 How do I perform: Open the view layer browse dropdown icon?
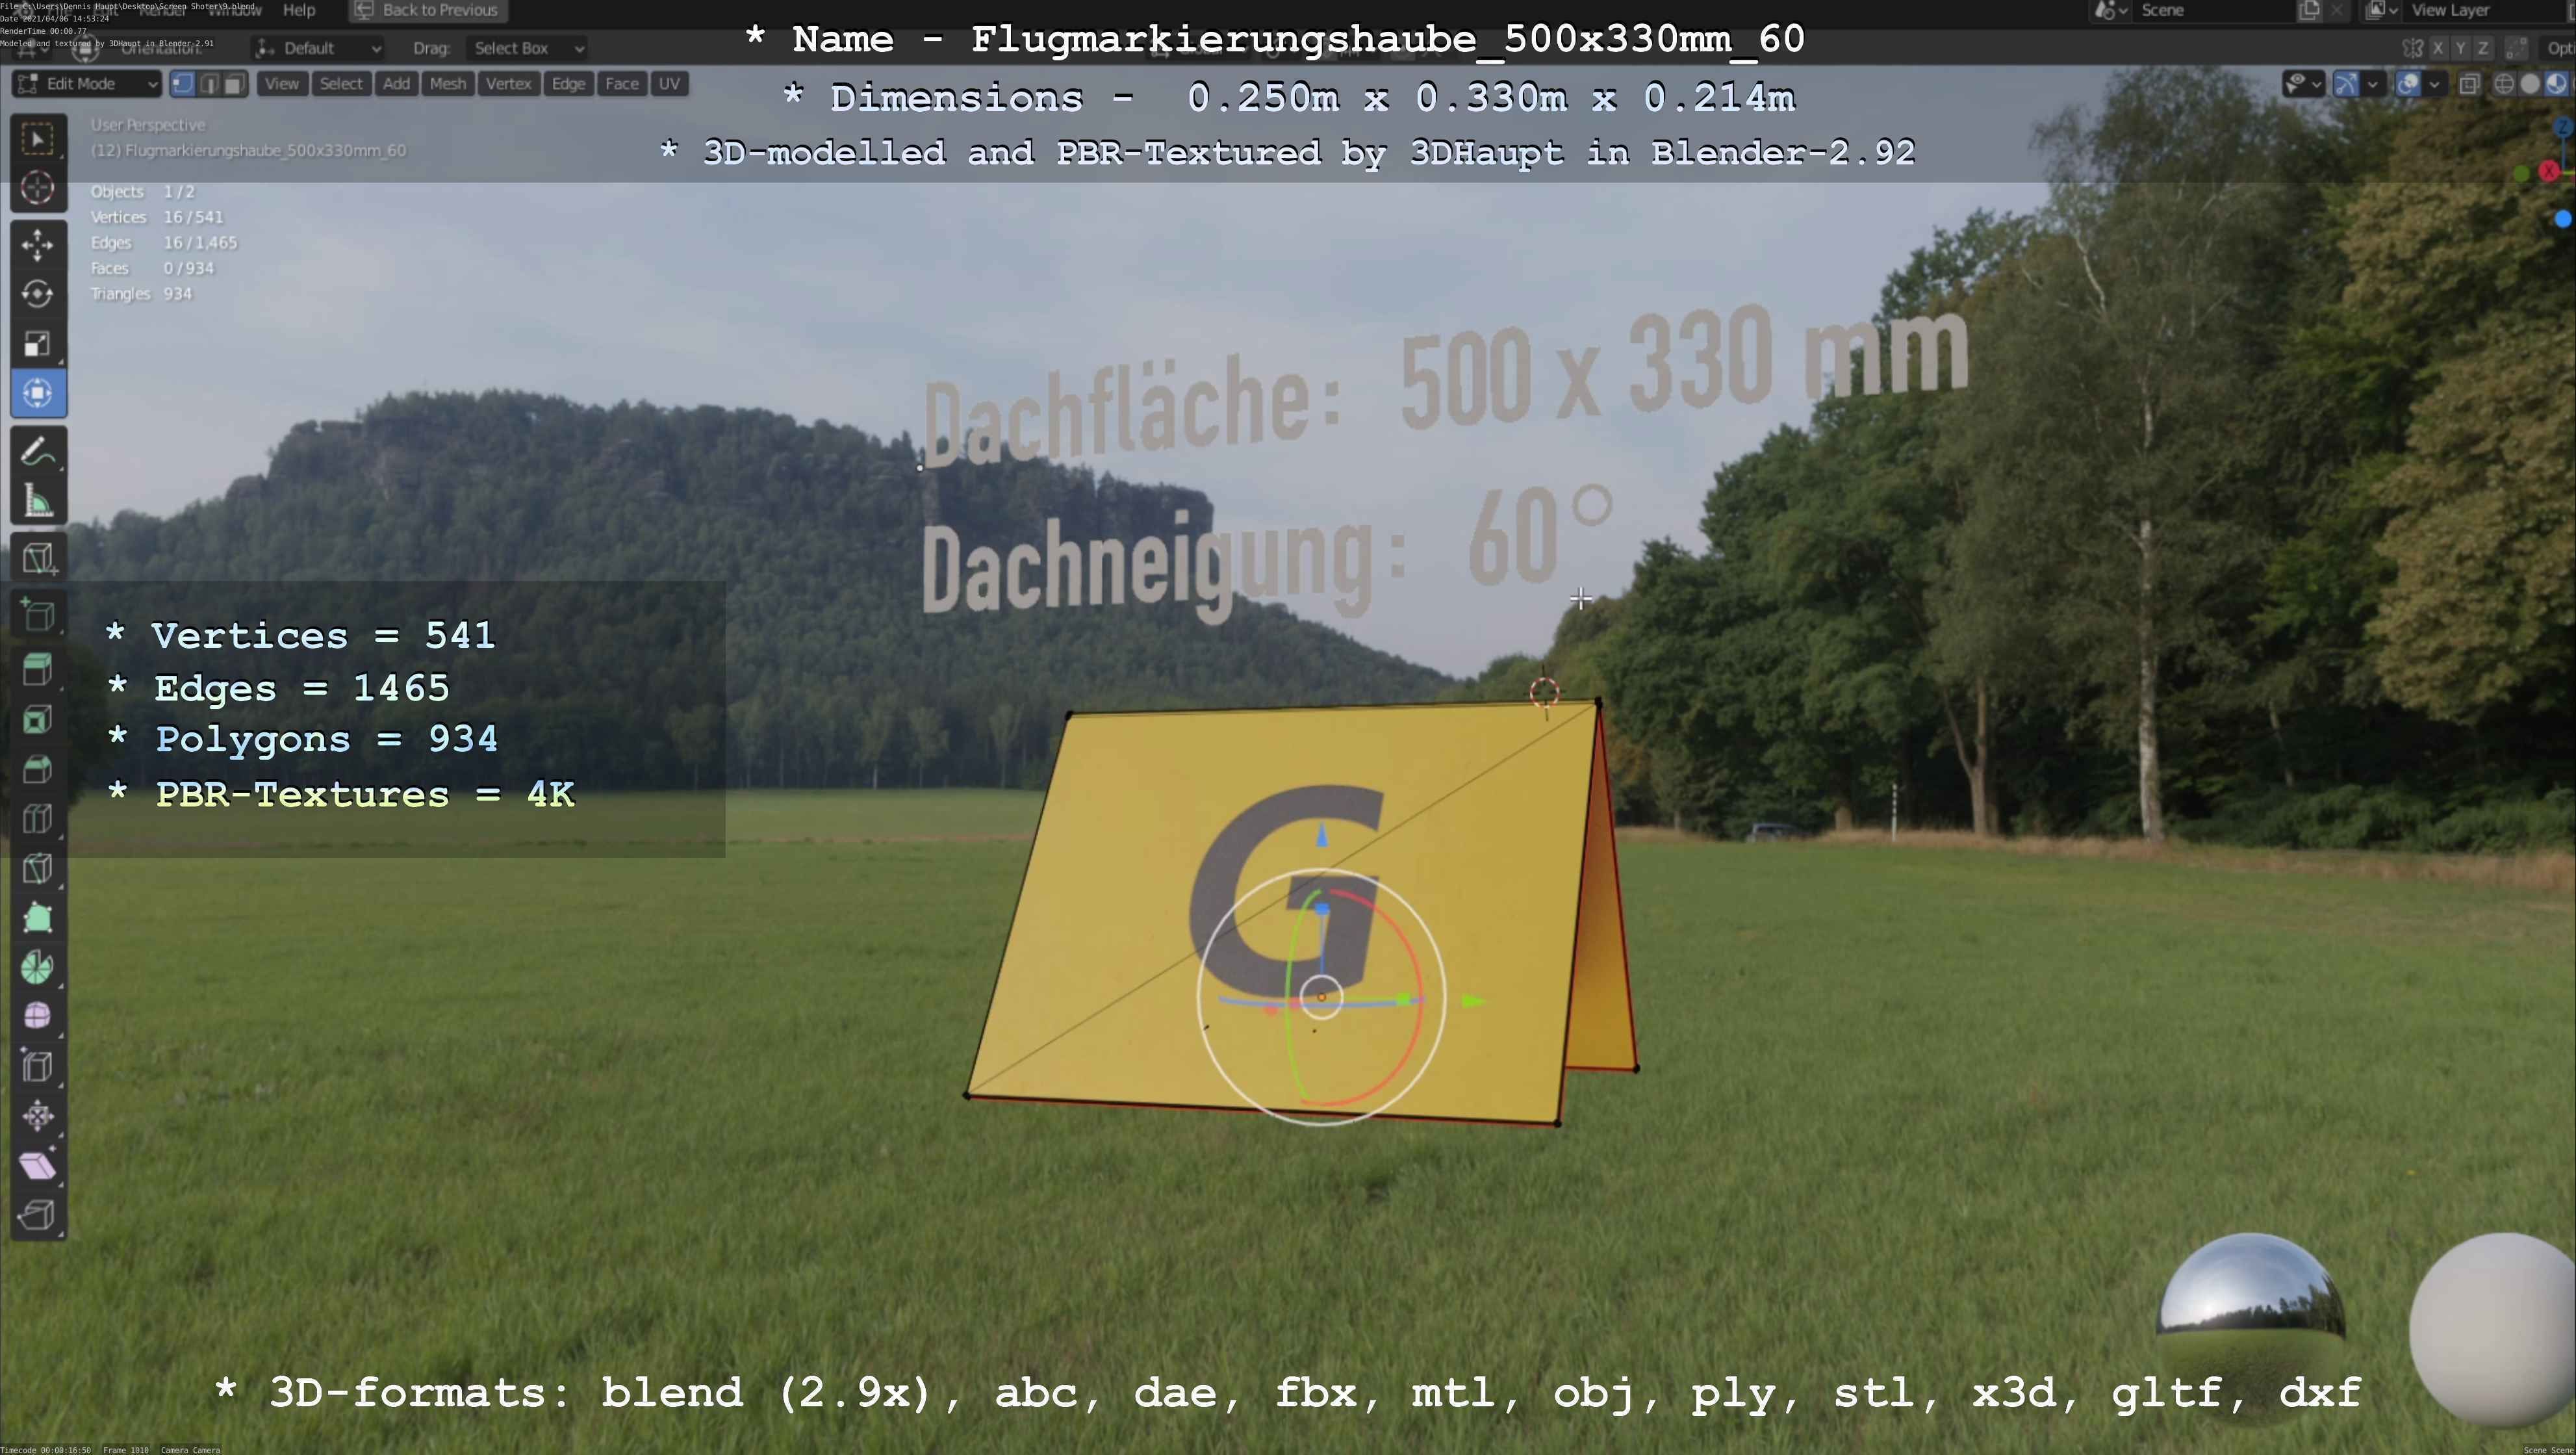(2382, 10)
